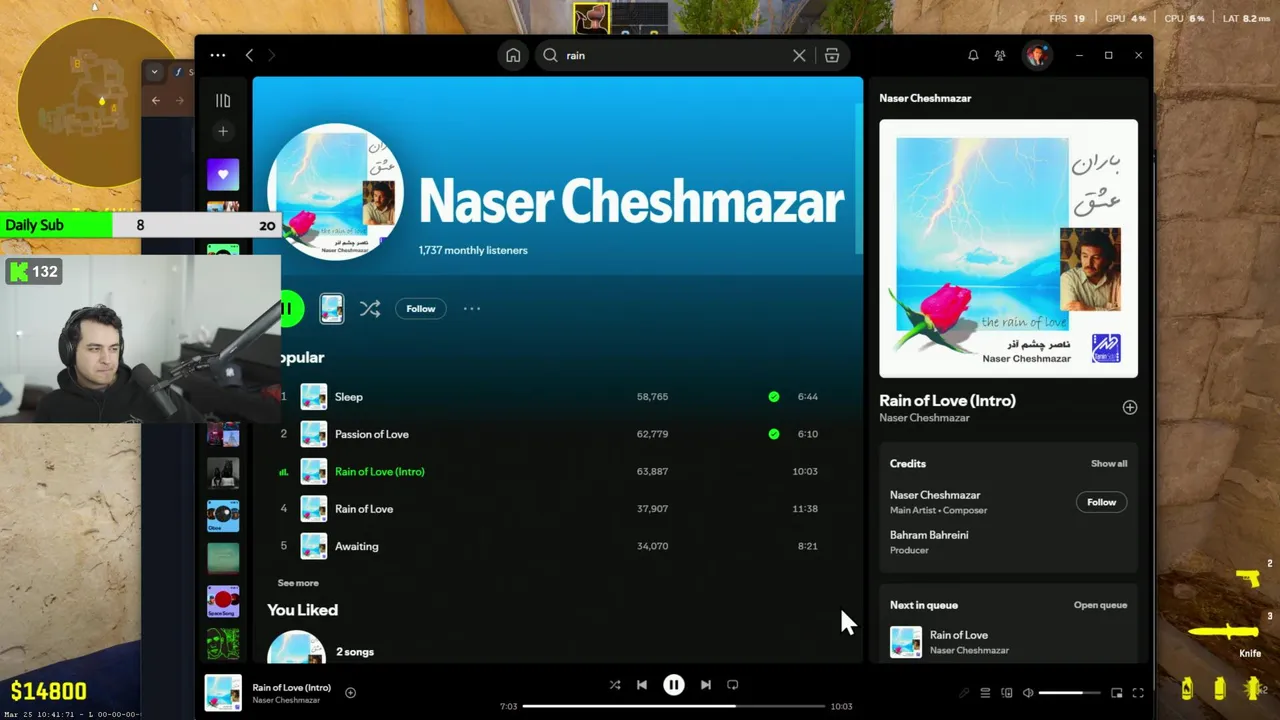The width and height of the screenshot is (1280, 720).
Task: Remove Sleep from Liked Songs via checkmark
Action: point(773,397)
